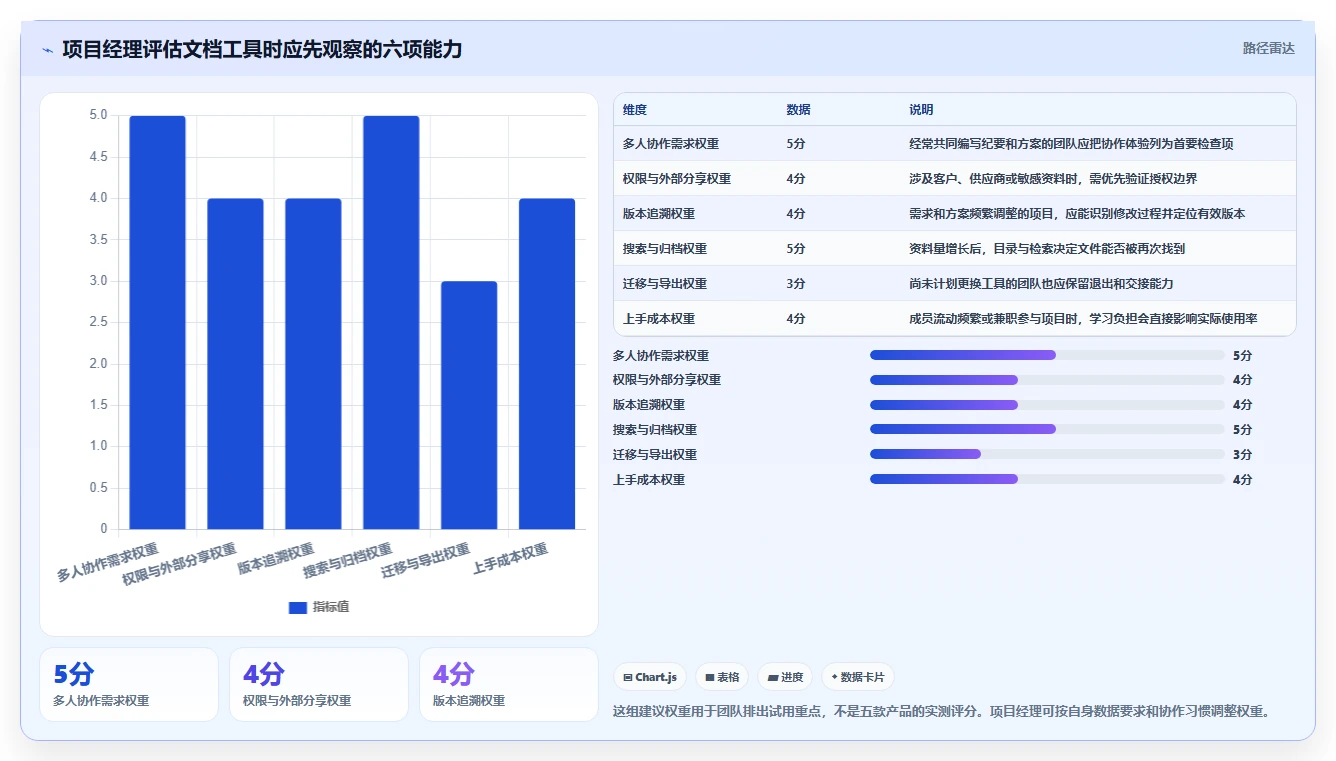The width and height of the screenshot is (1336, 761).
Task: Select the 进度 chip
Action: (785, 677)
